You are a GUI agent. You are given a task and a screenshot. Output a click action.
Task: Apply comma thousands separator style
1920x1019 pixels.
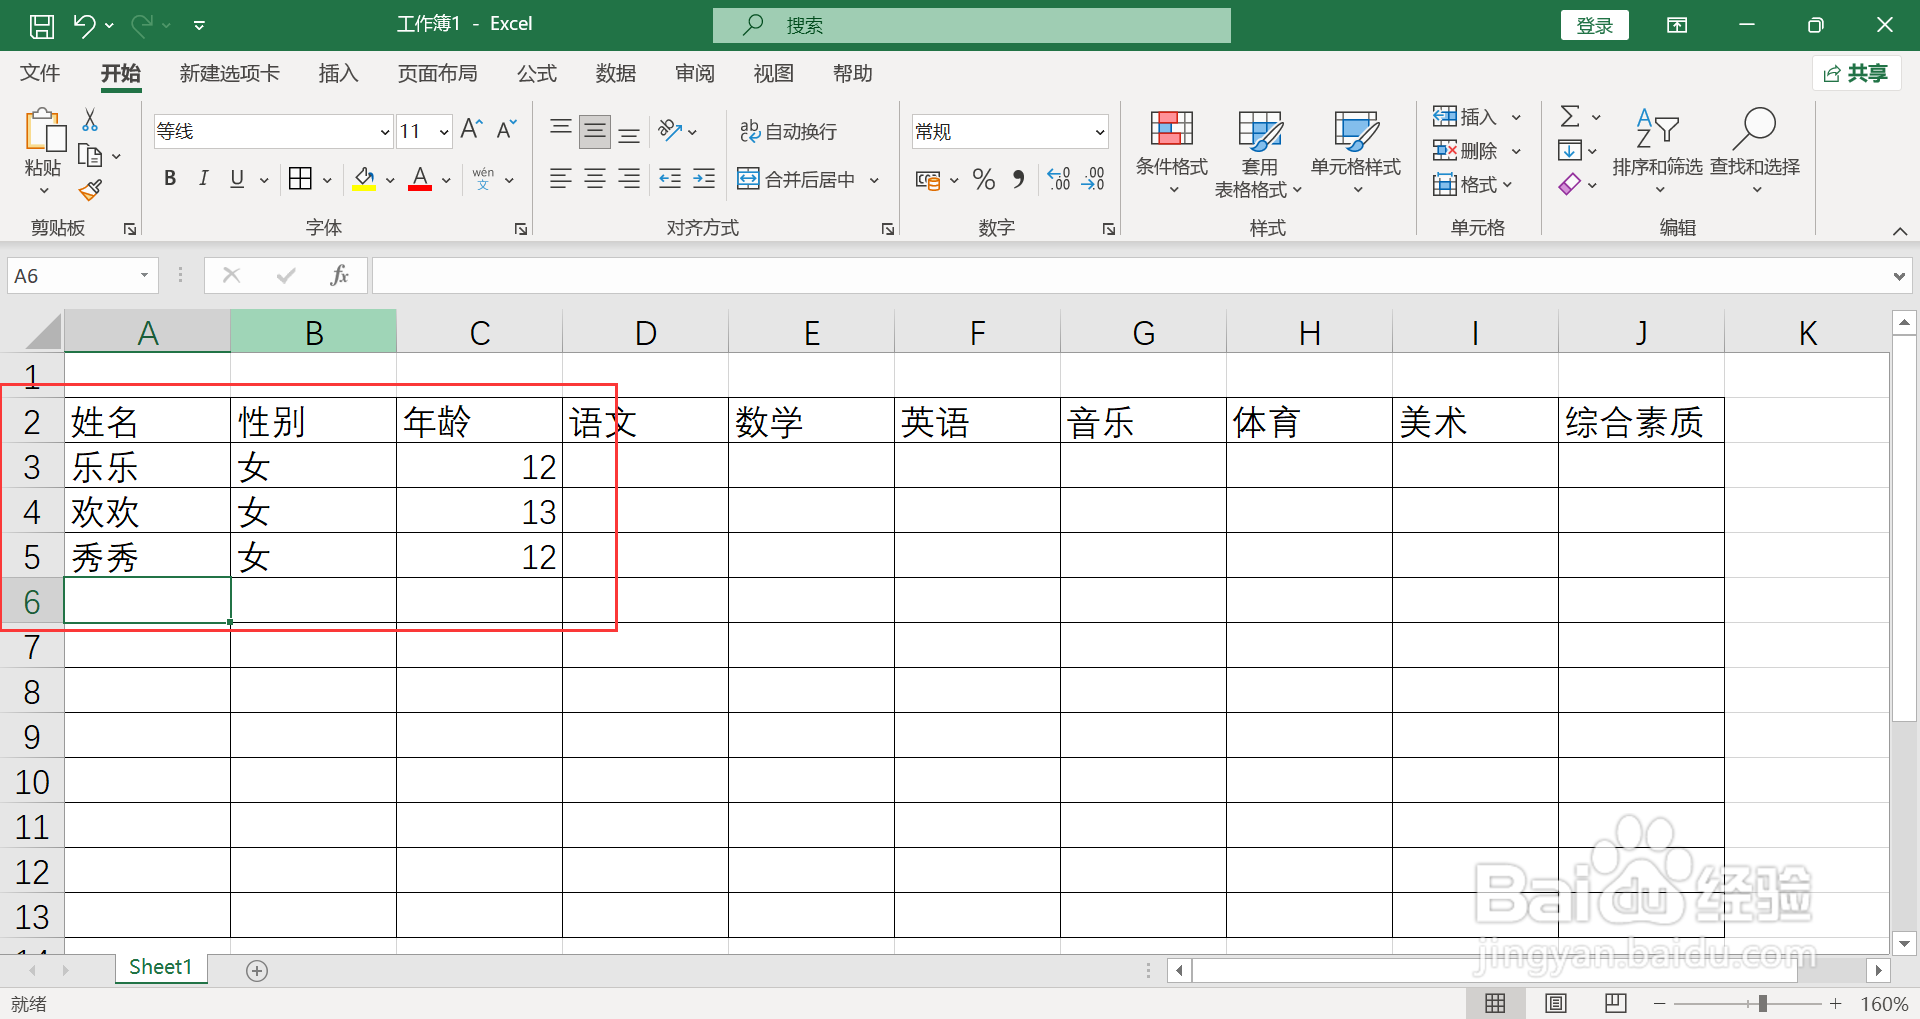pos(1019,180)
